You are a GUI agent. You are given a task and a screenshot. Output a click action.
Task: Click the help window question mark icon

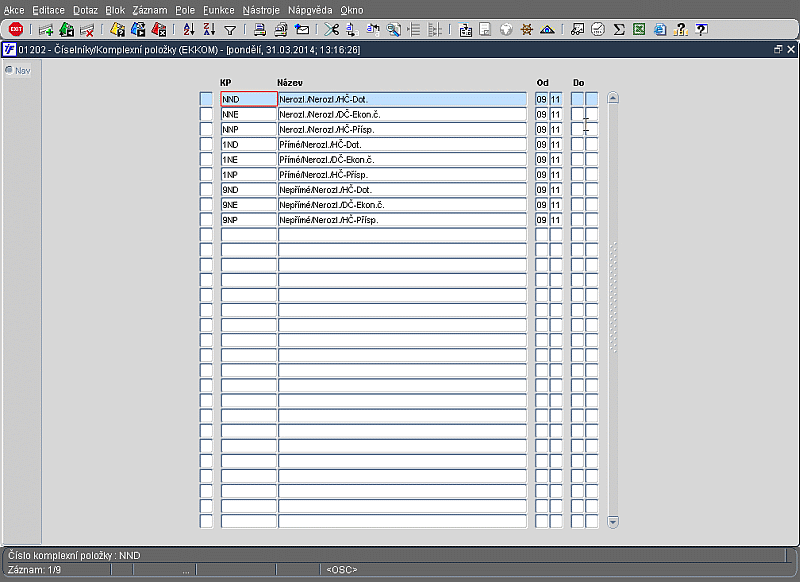coord(702,30)
